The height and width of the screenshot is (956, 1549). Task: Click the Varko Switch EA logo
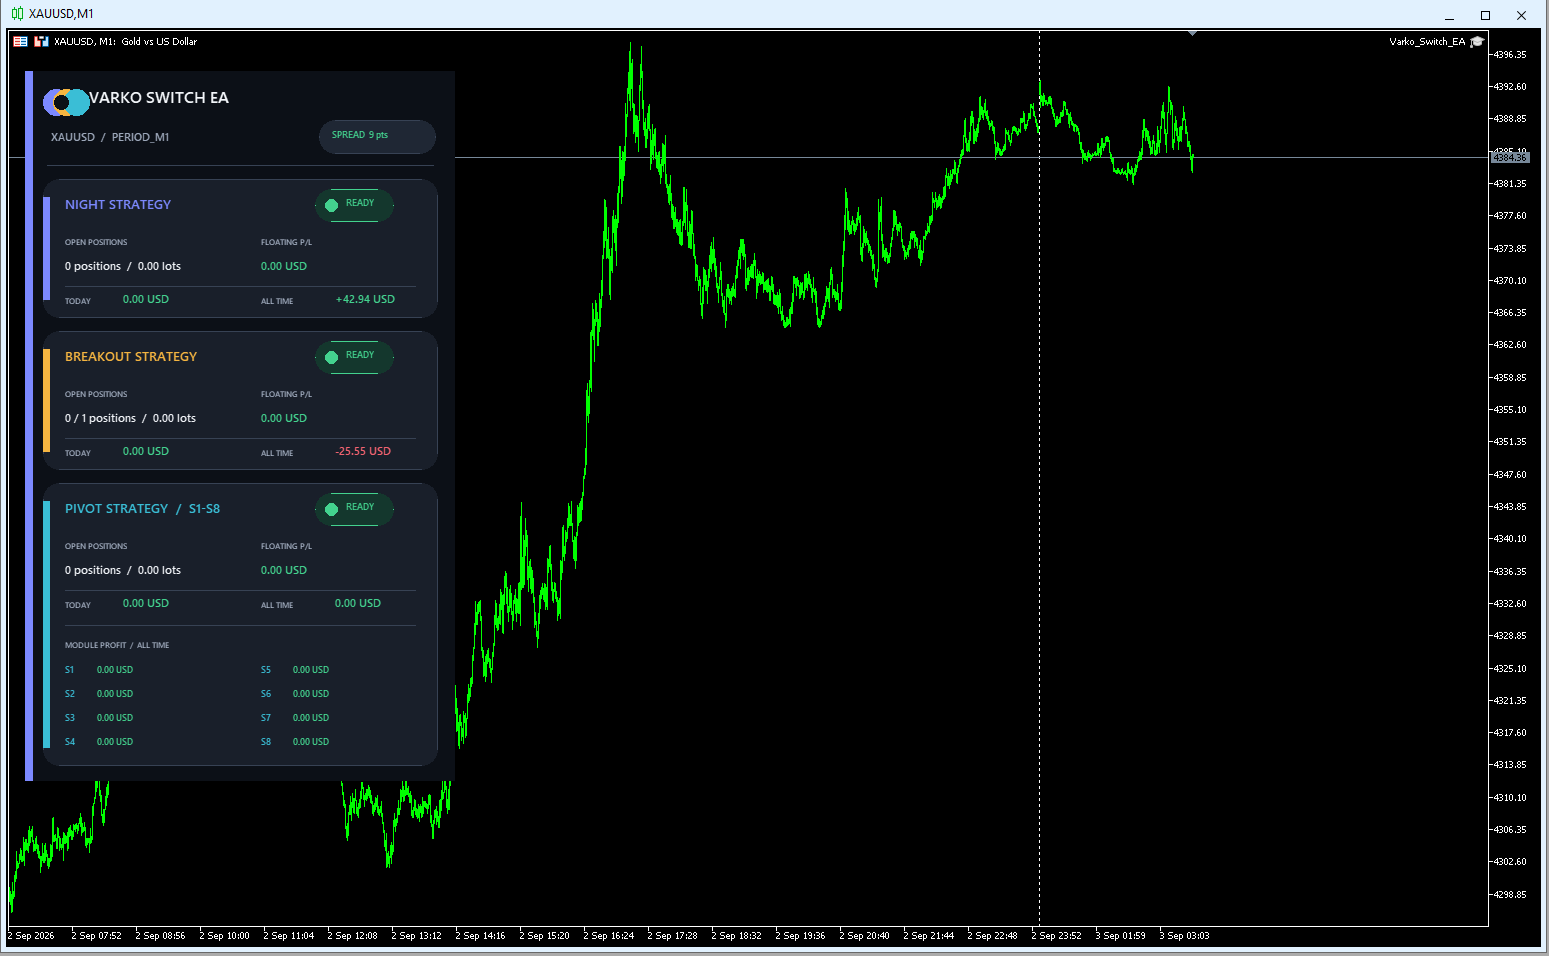coord(66,102)
